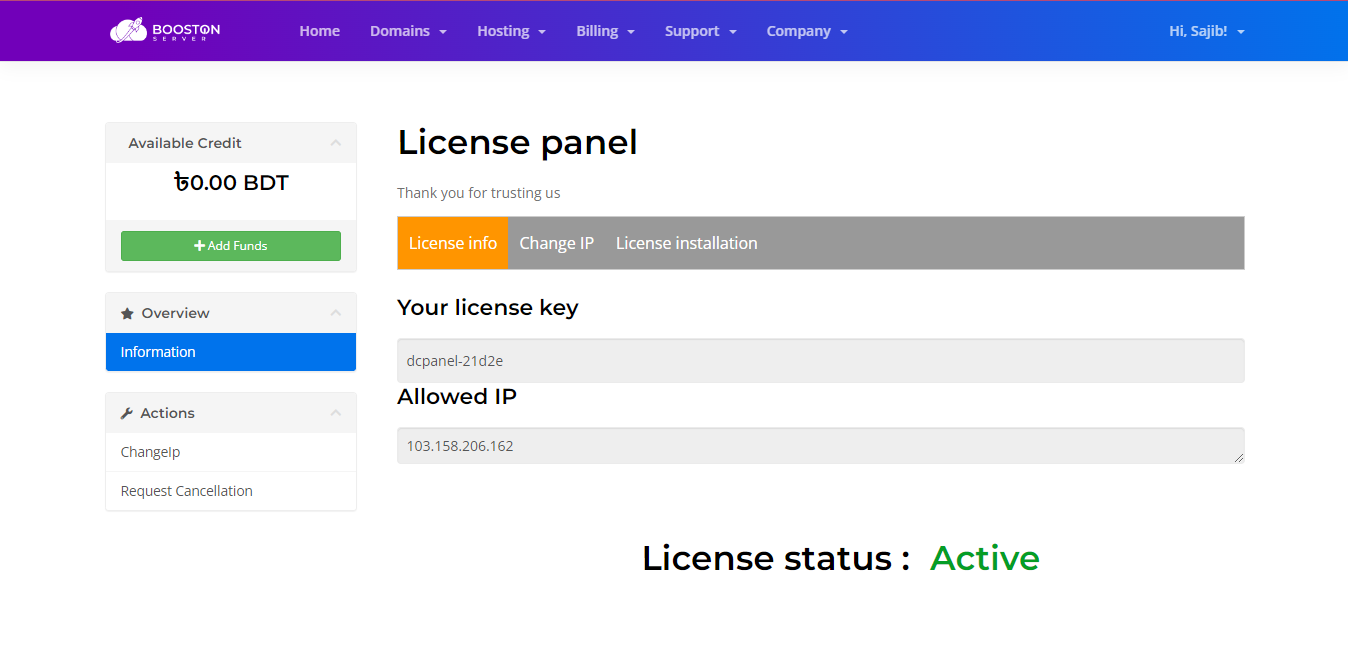
Task: Click the wrench icon beside Actions
Action: pos(127,414)
